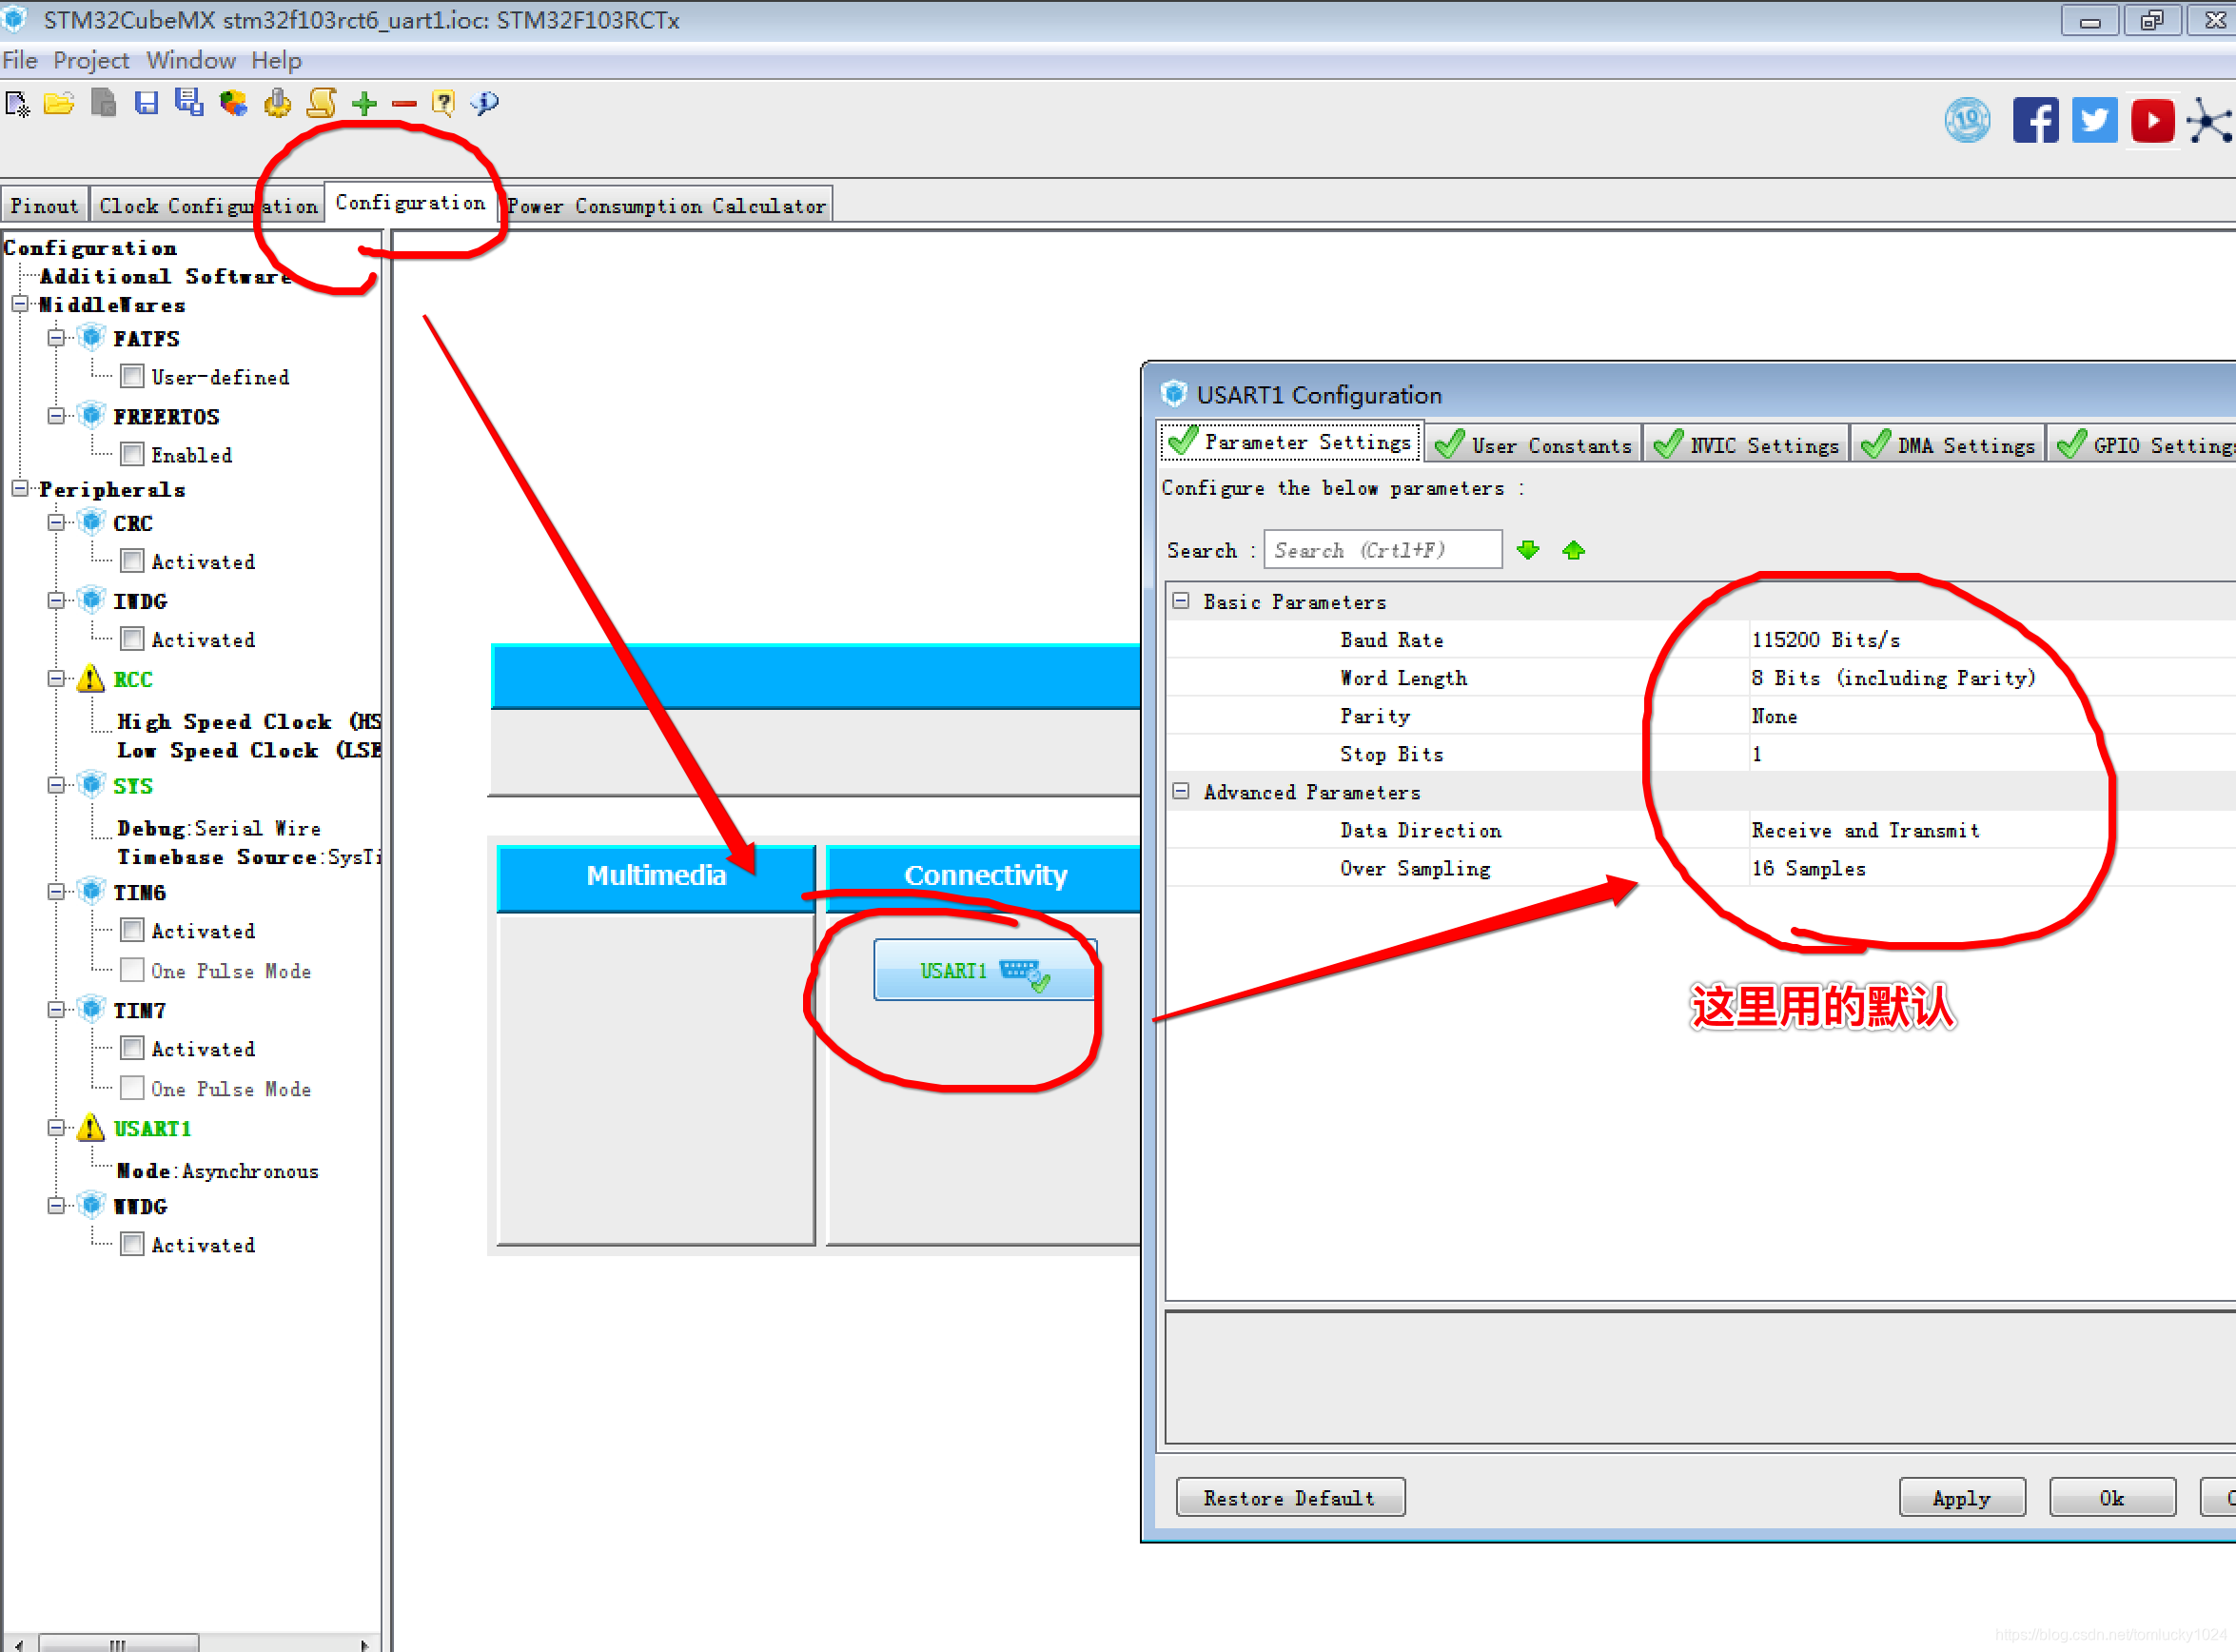Screen dimensions: 2236x1652
Task: Click green down arrow next to search
Action: 1527,550
